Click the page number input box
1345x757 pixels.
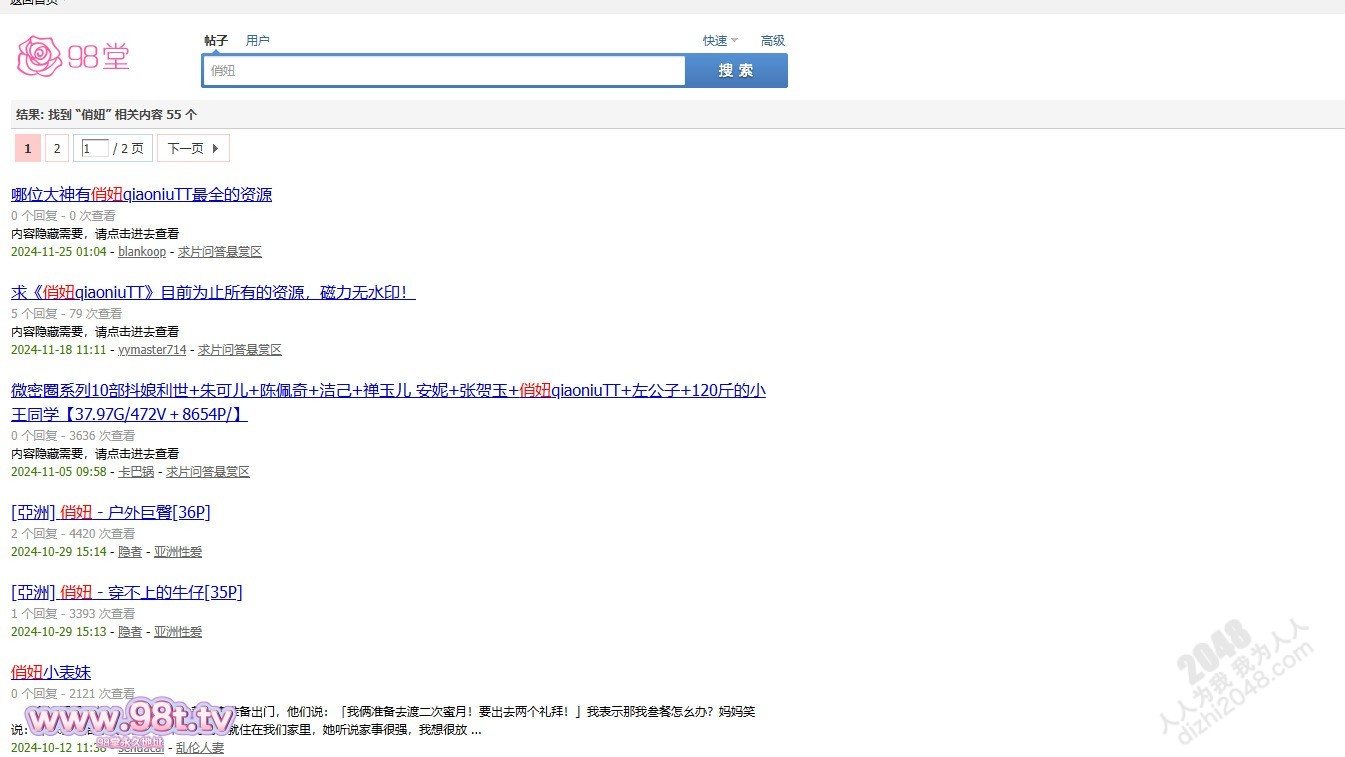pos(95,149)
